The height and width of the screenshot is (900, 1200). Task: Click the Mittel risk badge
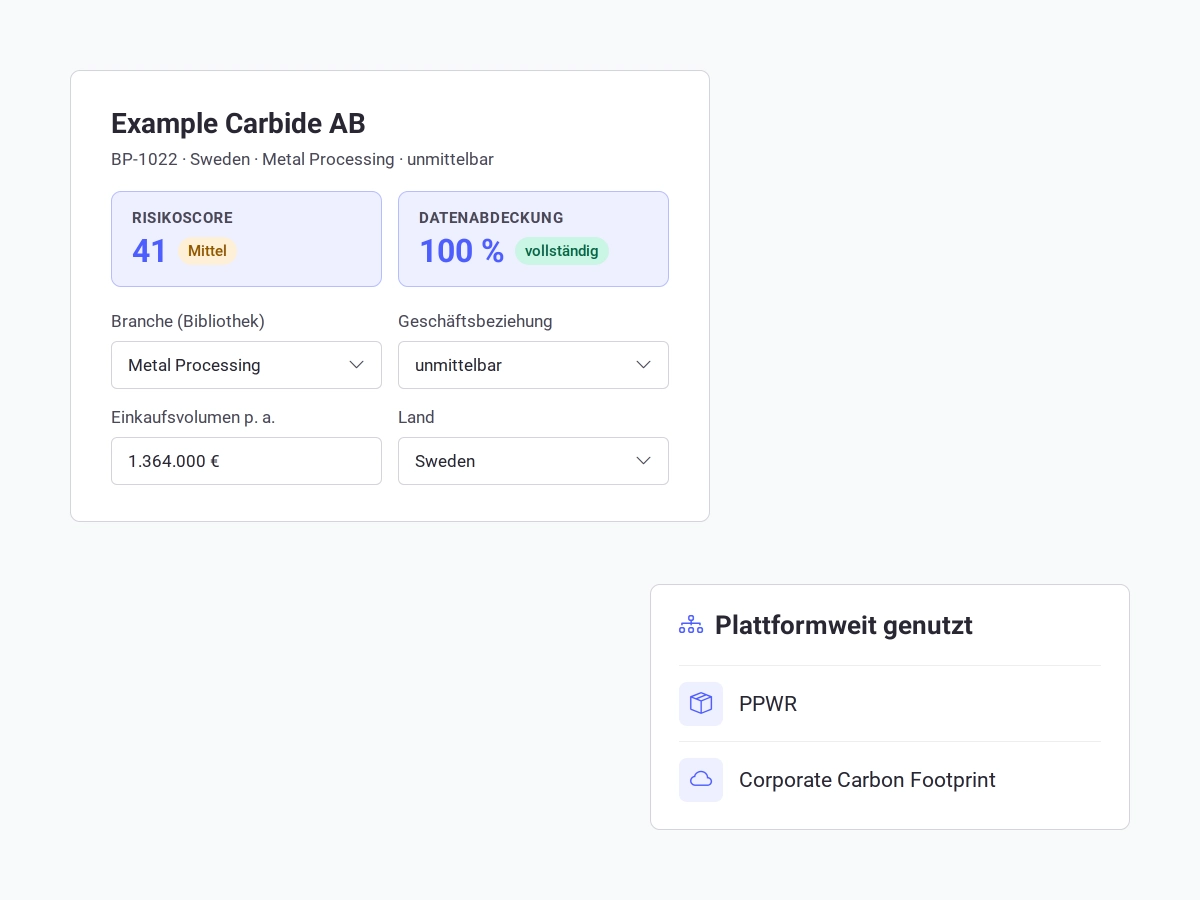[x=208, y=251]
